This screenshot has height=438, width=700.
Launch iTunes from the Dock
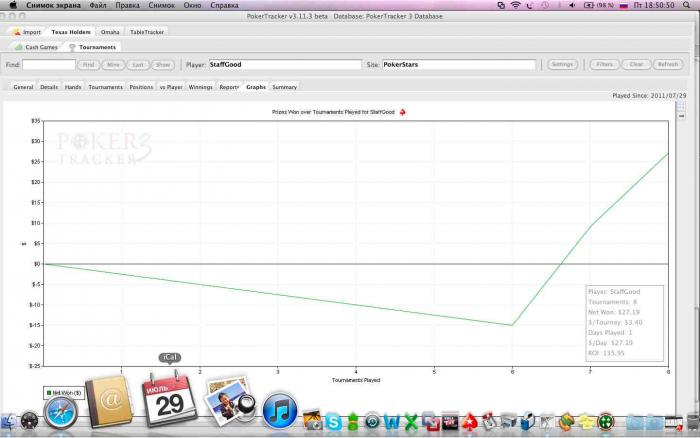click(x=280, y=411)
